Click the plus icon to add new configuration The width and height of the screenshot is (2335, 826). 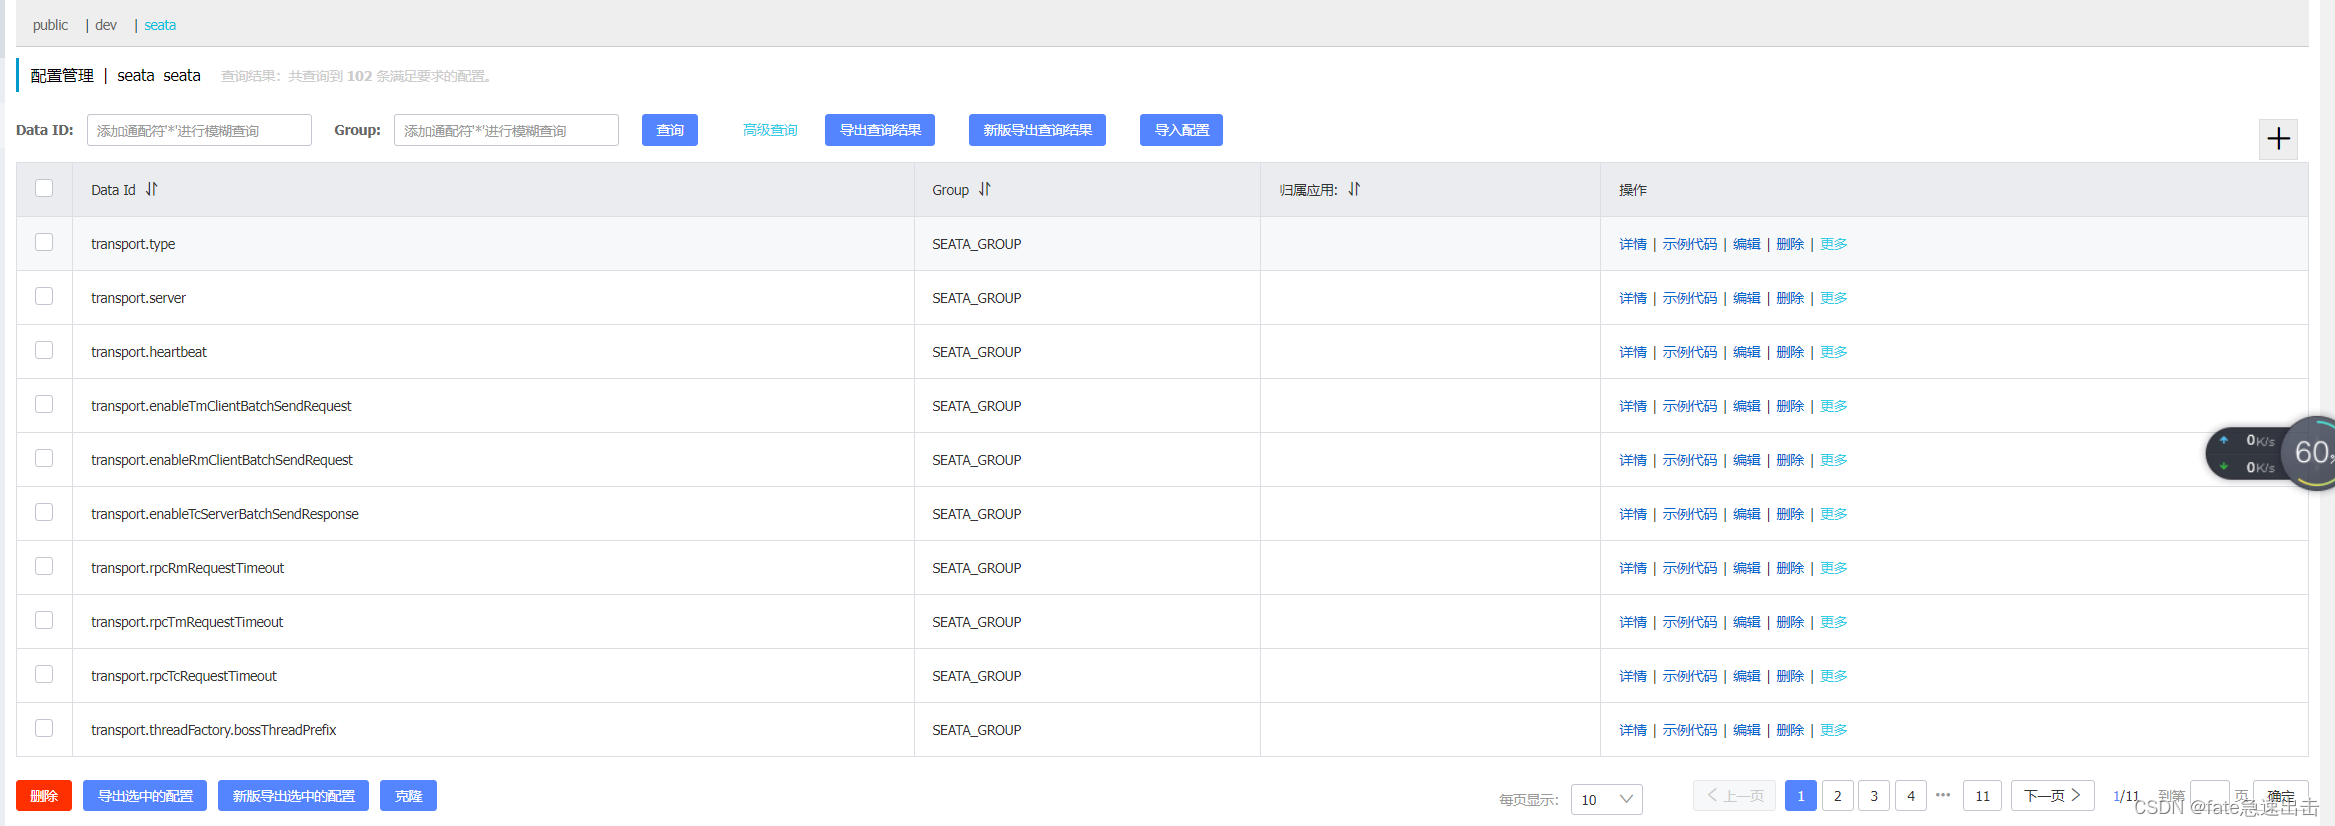tap(2278, 139)
